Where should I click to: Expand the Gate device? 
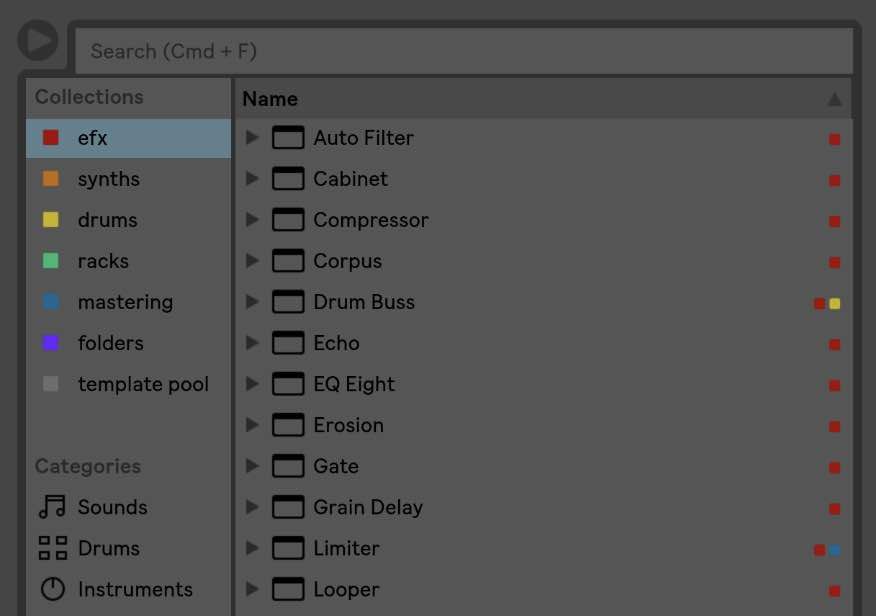click(x=252, y=466)
